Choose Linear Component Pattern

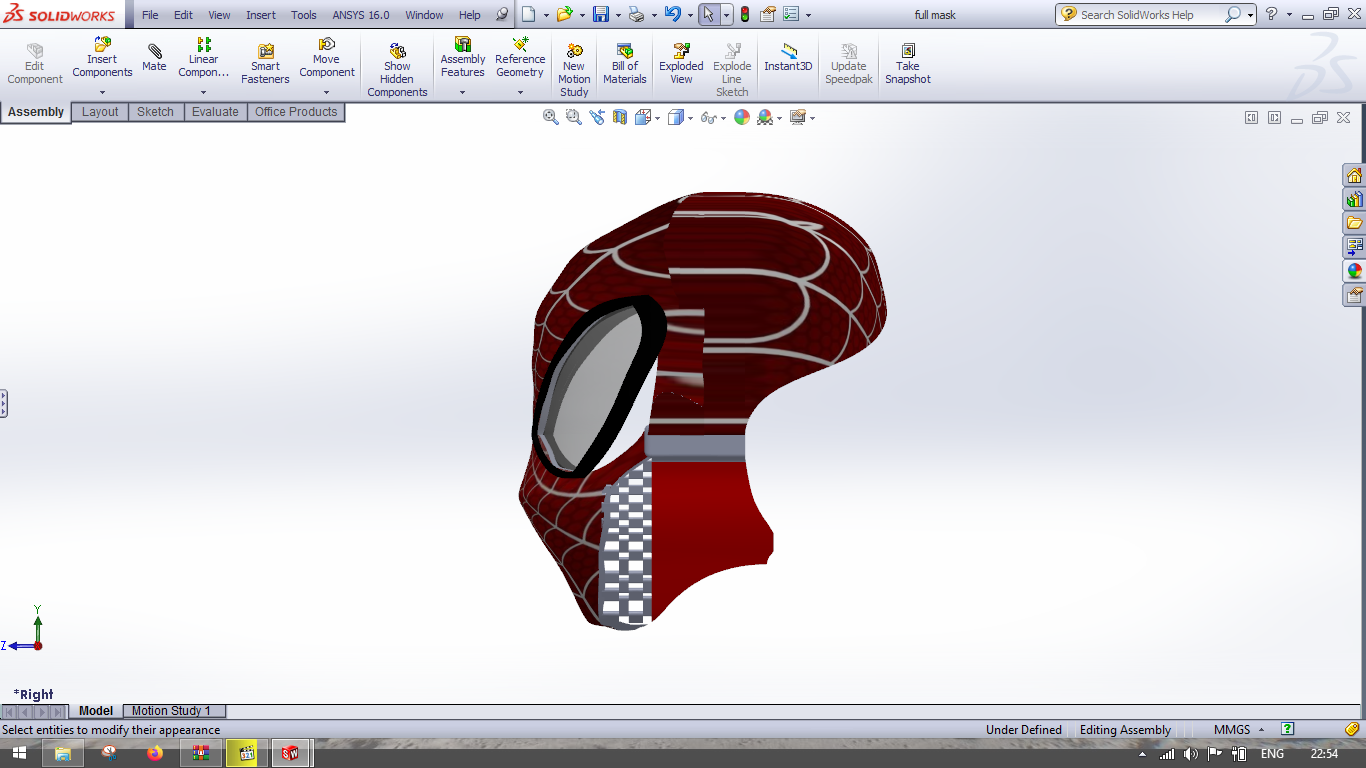point(203,58)
